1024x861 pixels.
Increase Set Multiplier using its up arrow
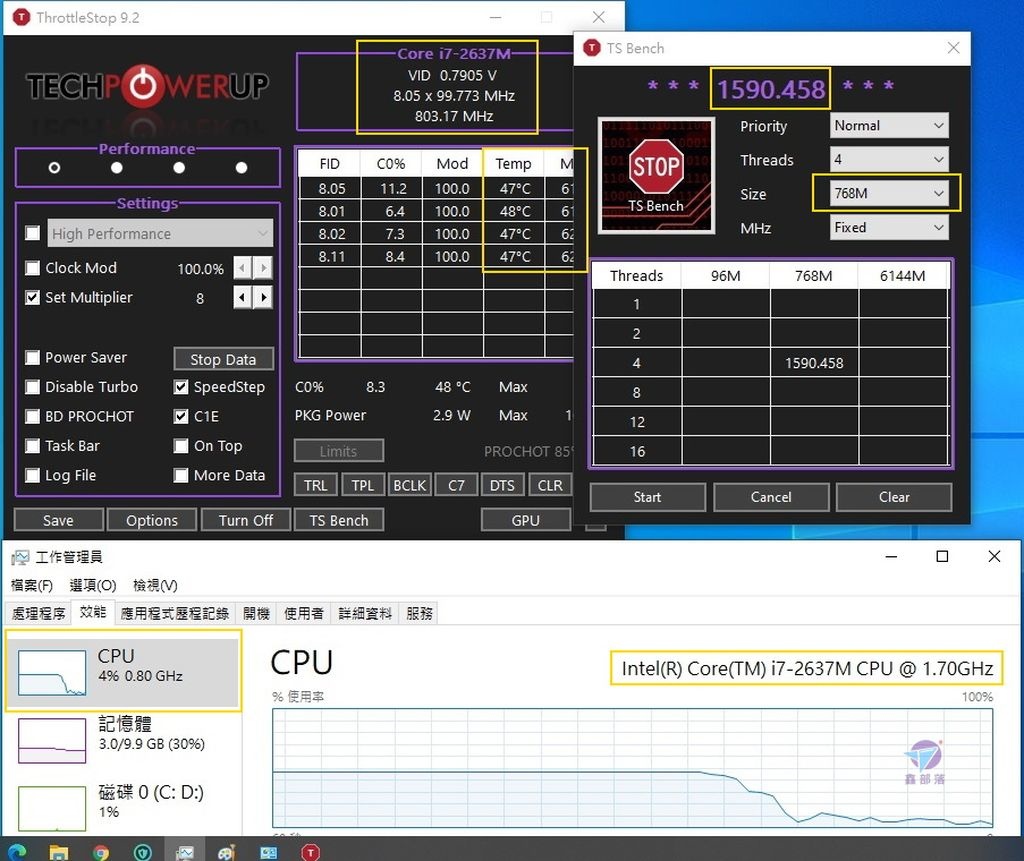[x=262, y=297]
